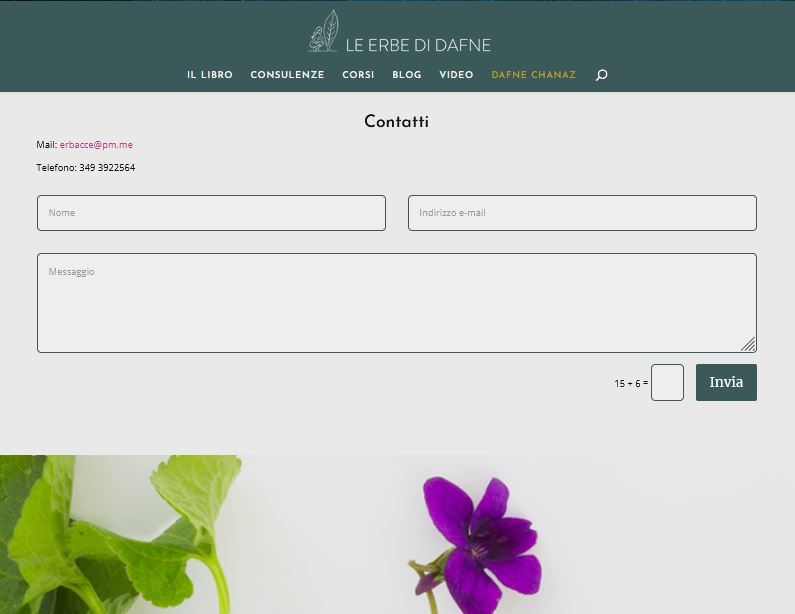This screenshot has width=795, height=614.
Task: Focus the Nome input field
Action: click(x=211, y=213)
